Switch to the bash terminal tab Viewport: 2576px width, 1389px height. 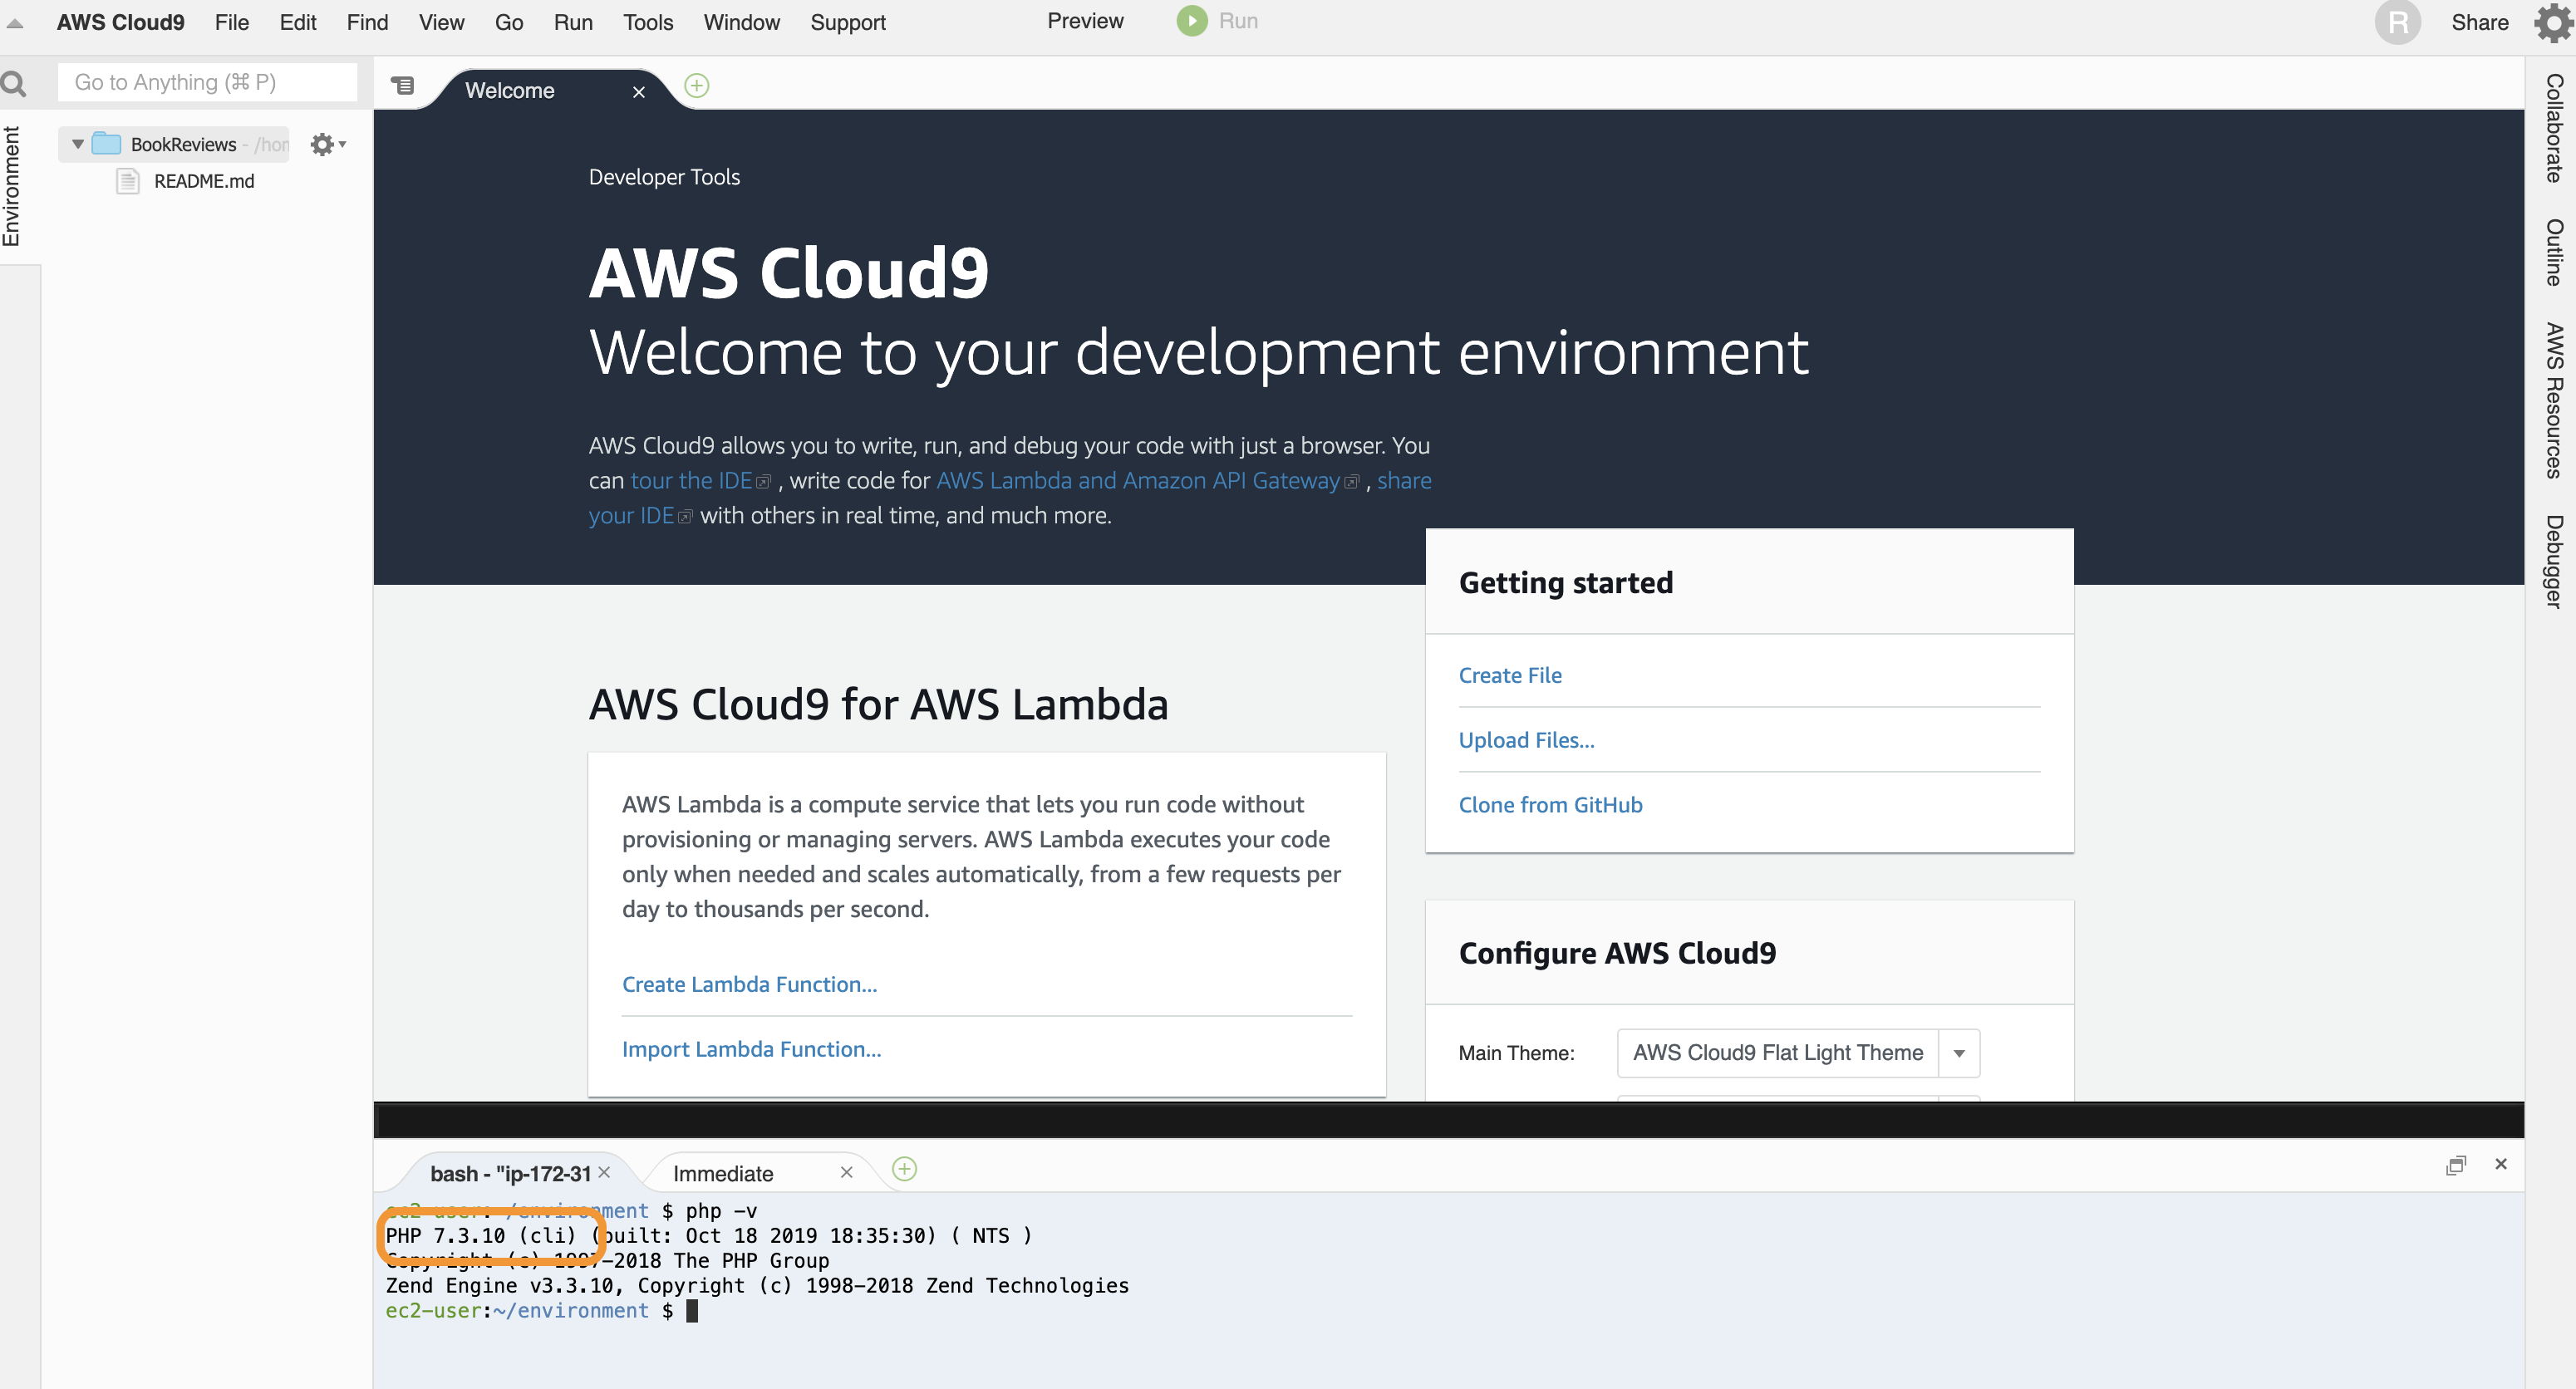(x=510, y=1173)
